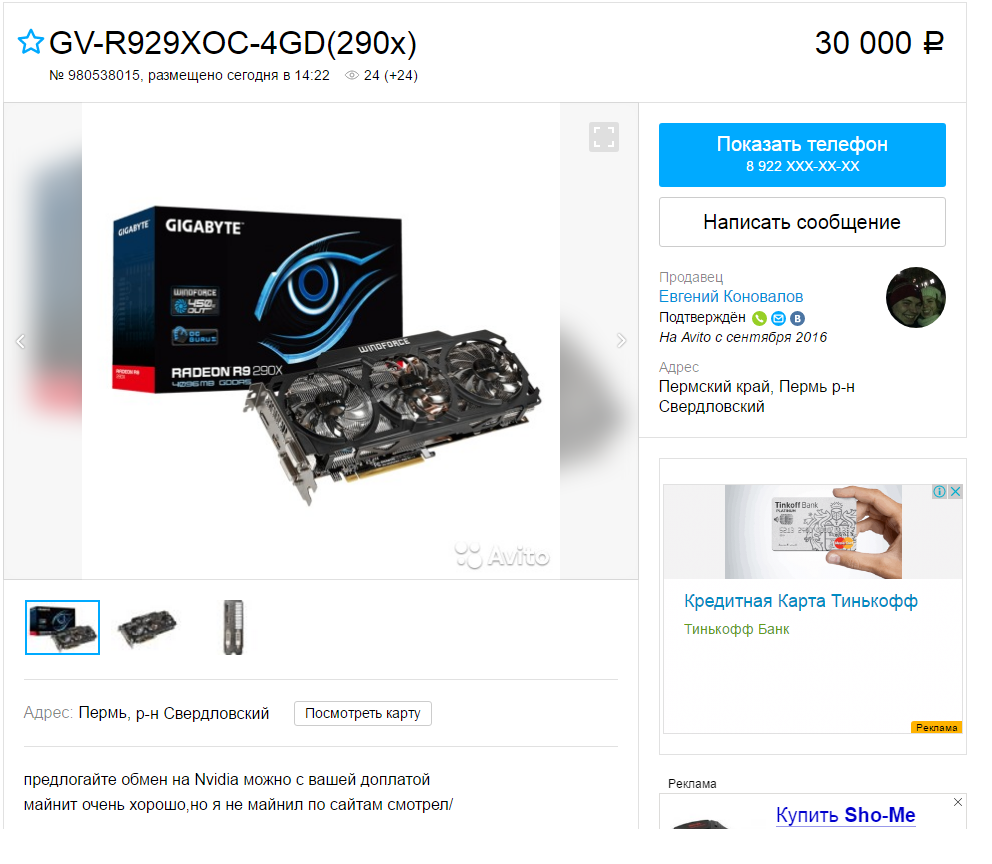Click the VK verified badge
The height and width of the screenshot is (864, 992).
click(x=797, y=318)
